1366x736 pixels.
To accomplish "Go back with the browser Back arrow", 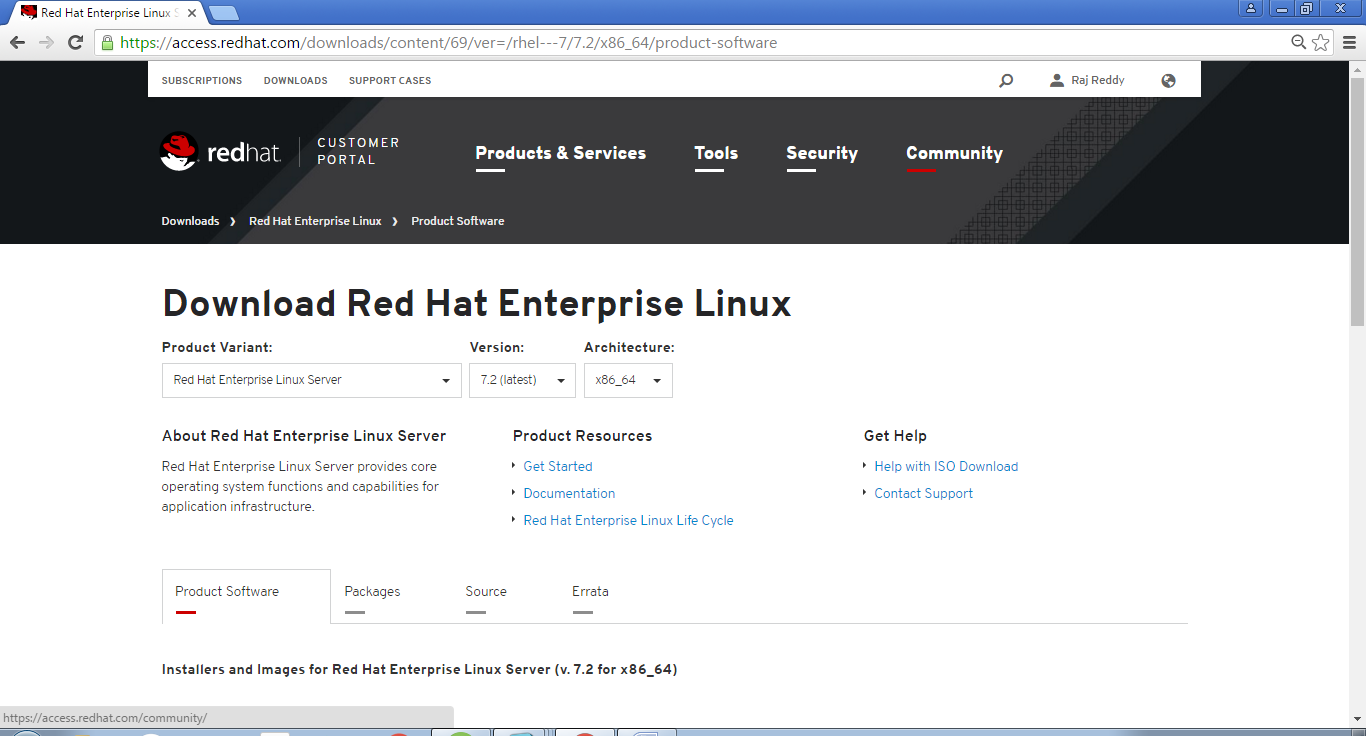I will click(x=17, y=42).
